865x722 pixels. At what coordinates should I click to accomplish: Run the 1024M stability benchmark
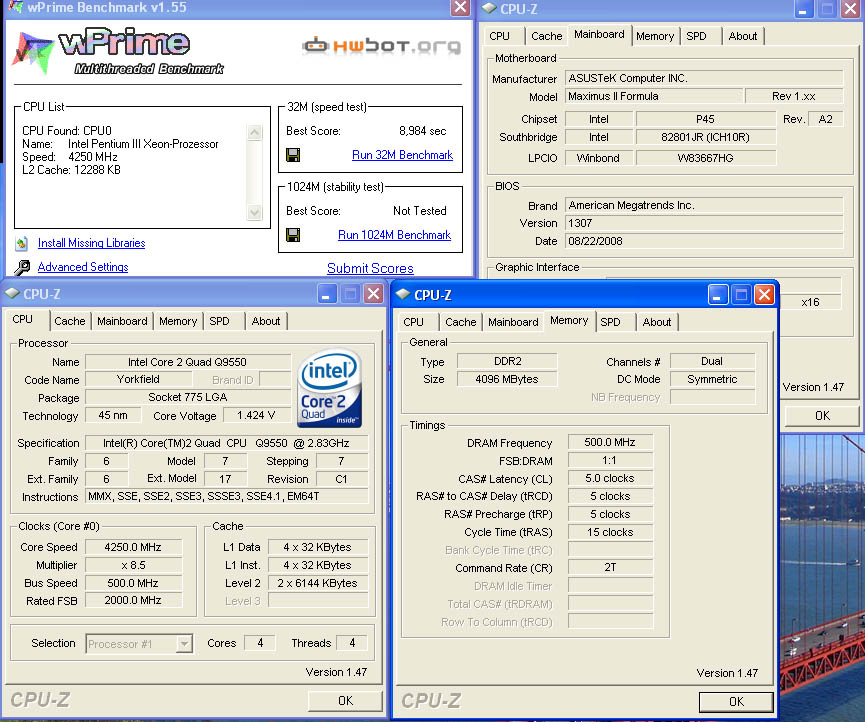coord(394,235)
